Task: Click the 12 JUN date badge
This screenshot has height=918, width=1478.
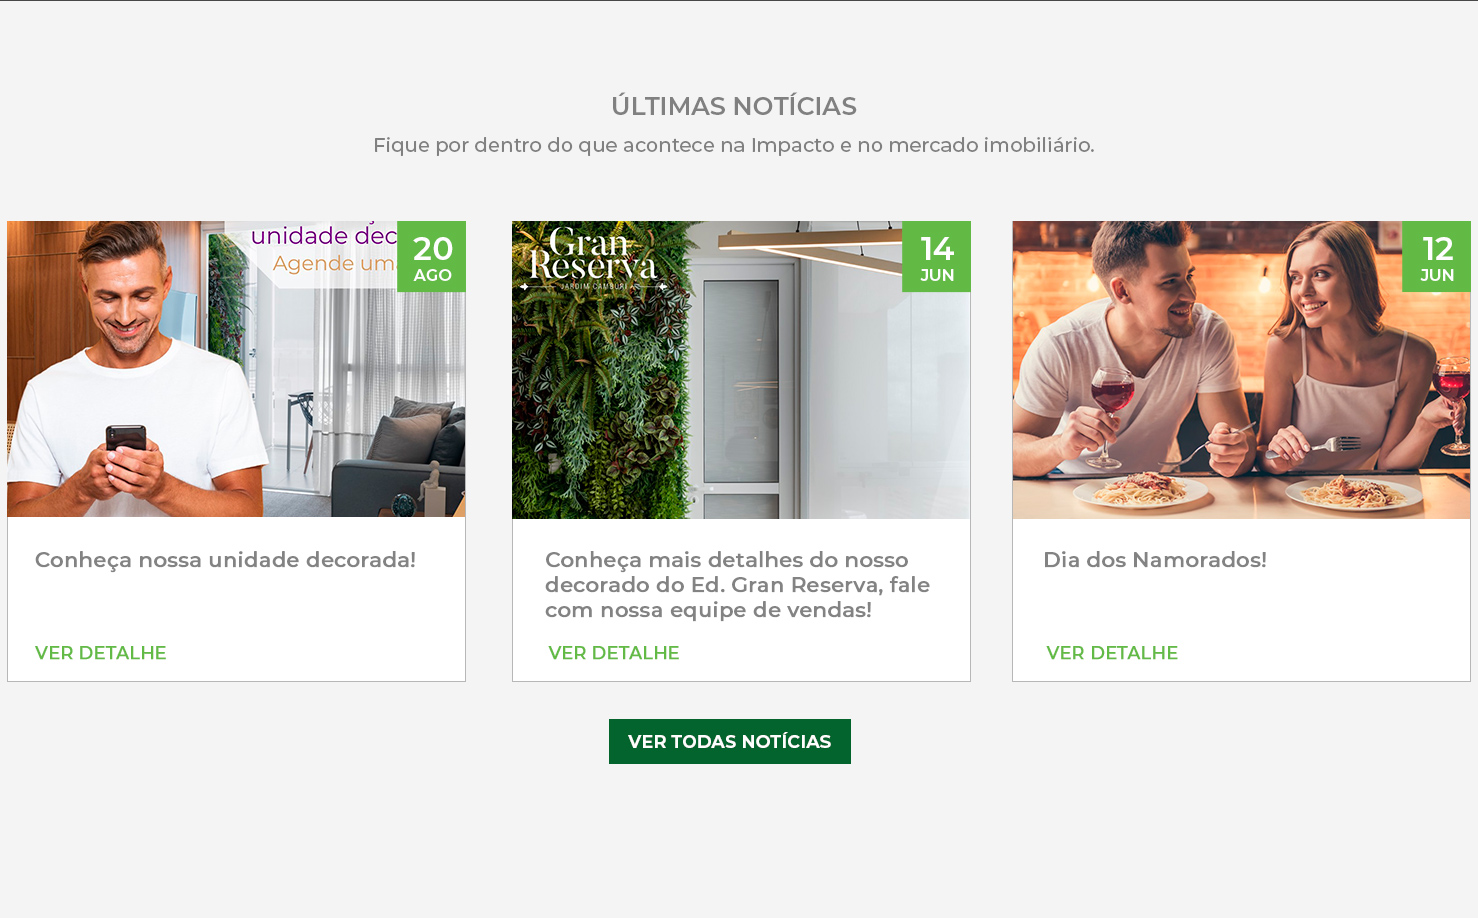Action: (x=1436, y=256)
